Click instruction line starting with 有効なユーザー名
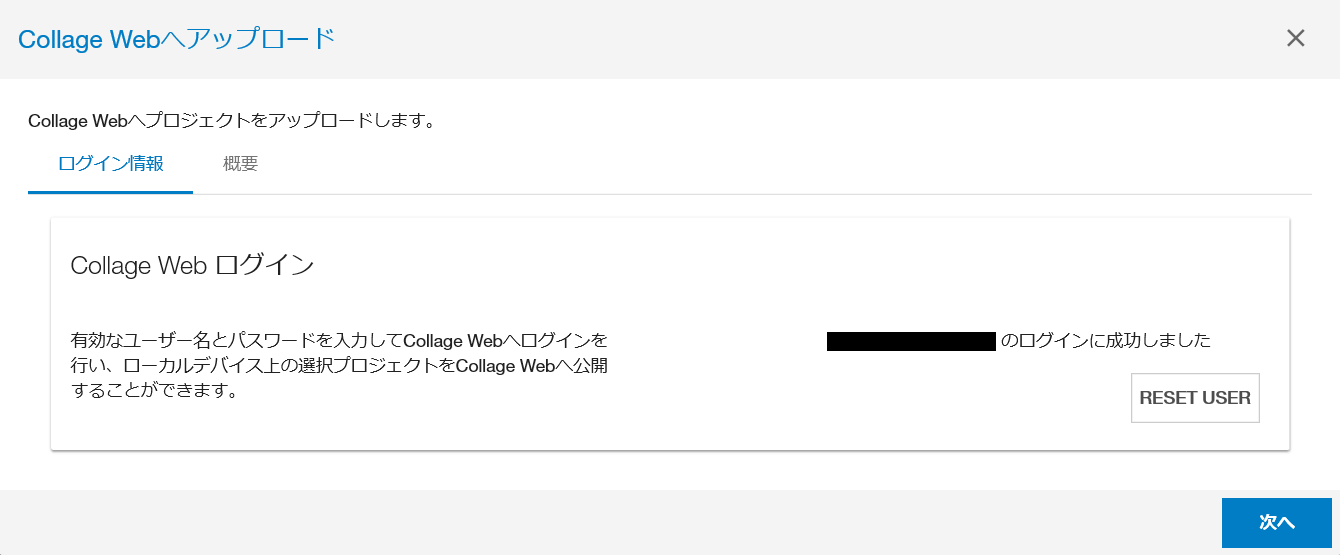Viewport: 1340px width, 555px height. pos(339,341)
